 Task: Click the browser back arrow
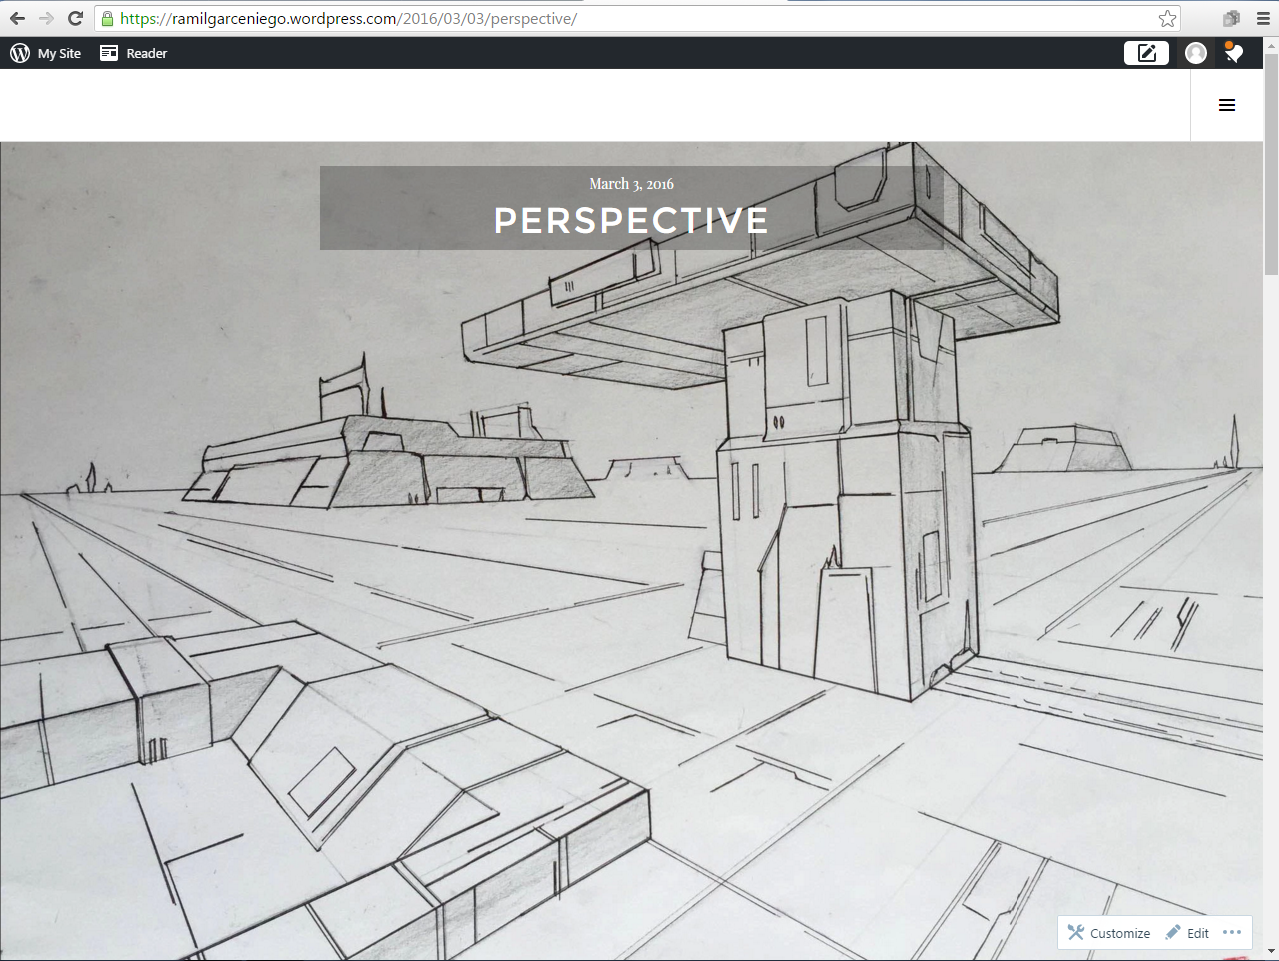pyautogui.click(x=19, y=18)
